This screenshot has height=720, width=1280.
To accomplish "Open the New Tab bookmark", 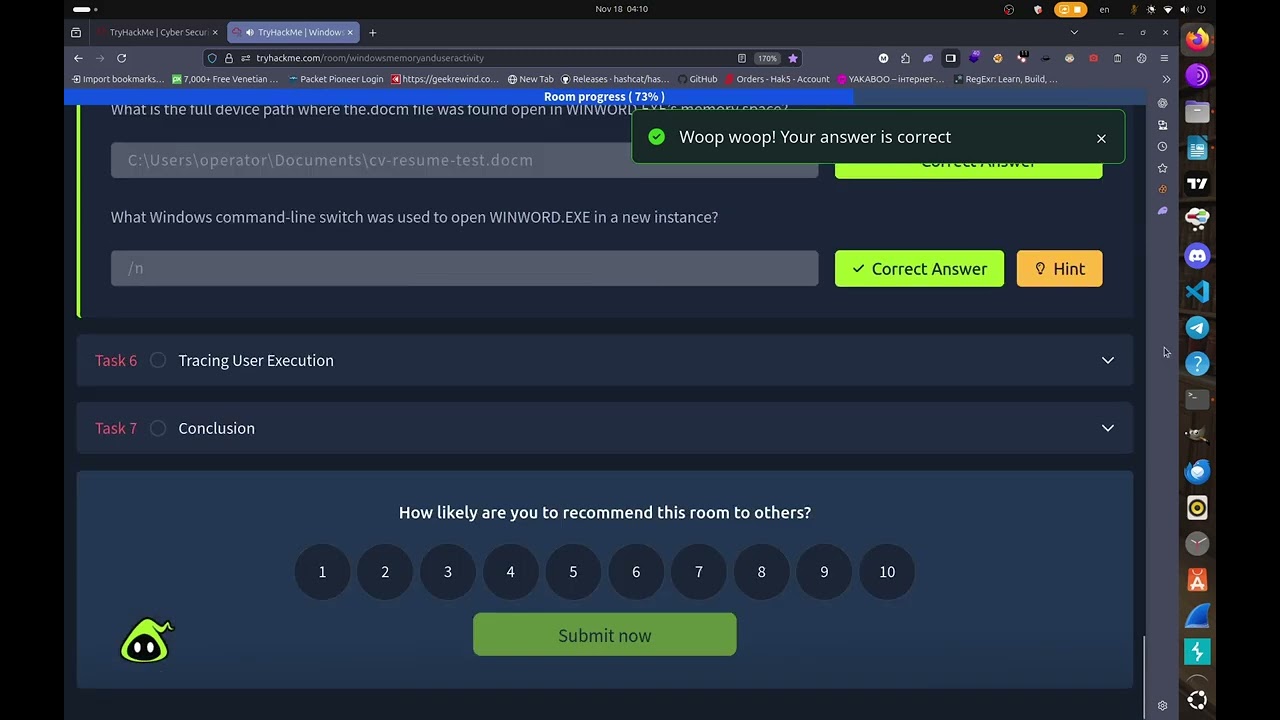I will click(x=530, y=79).
